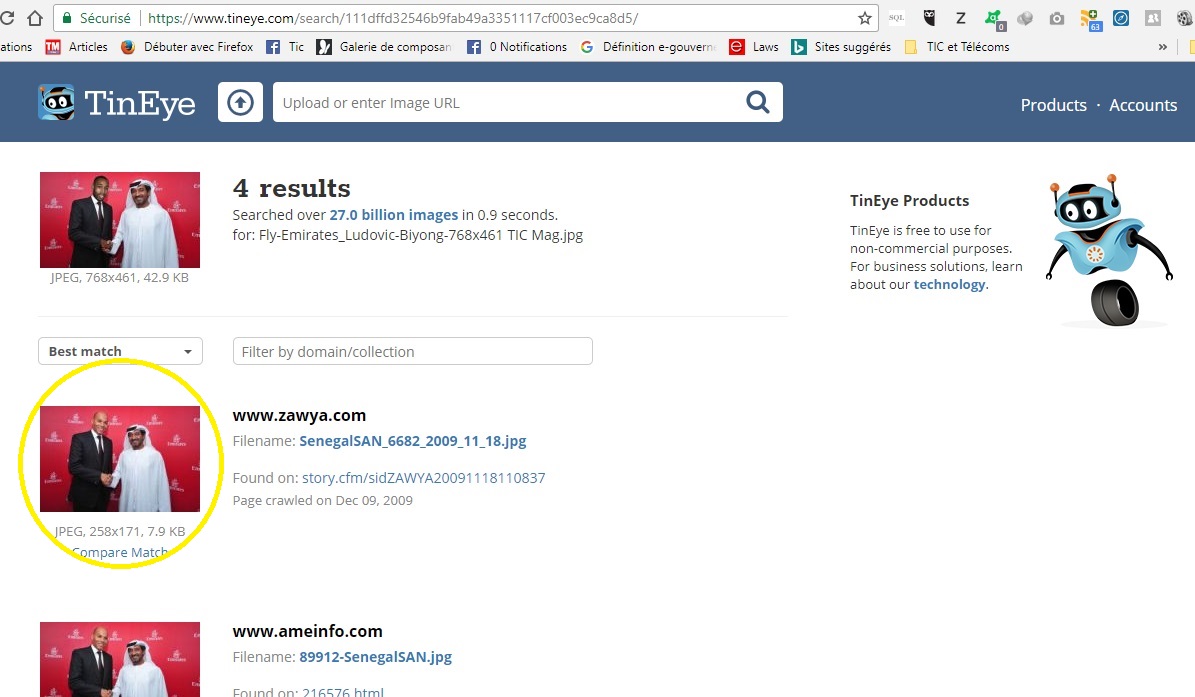Open the 0 Notifications Facebook bookmark
This screenshot has height=697, width=1195.
click(x=517, y=47)
